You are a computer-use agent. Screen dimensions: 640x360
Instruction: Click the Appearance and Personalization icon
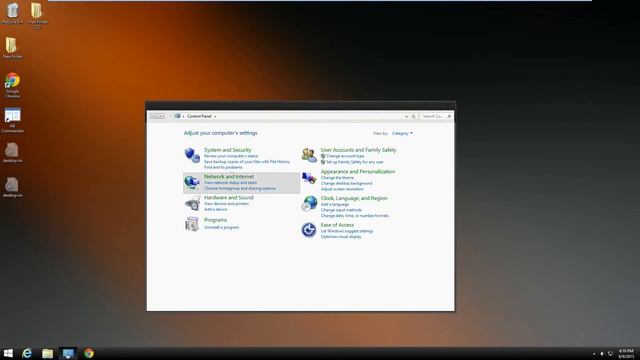pos(309,178)
